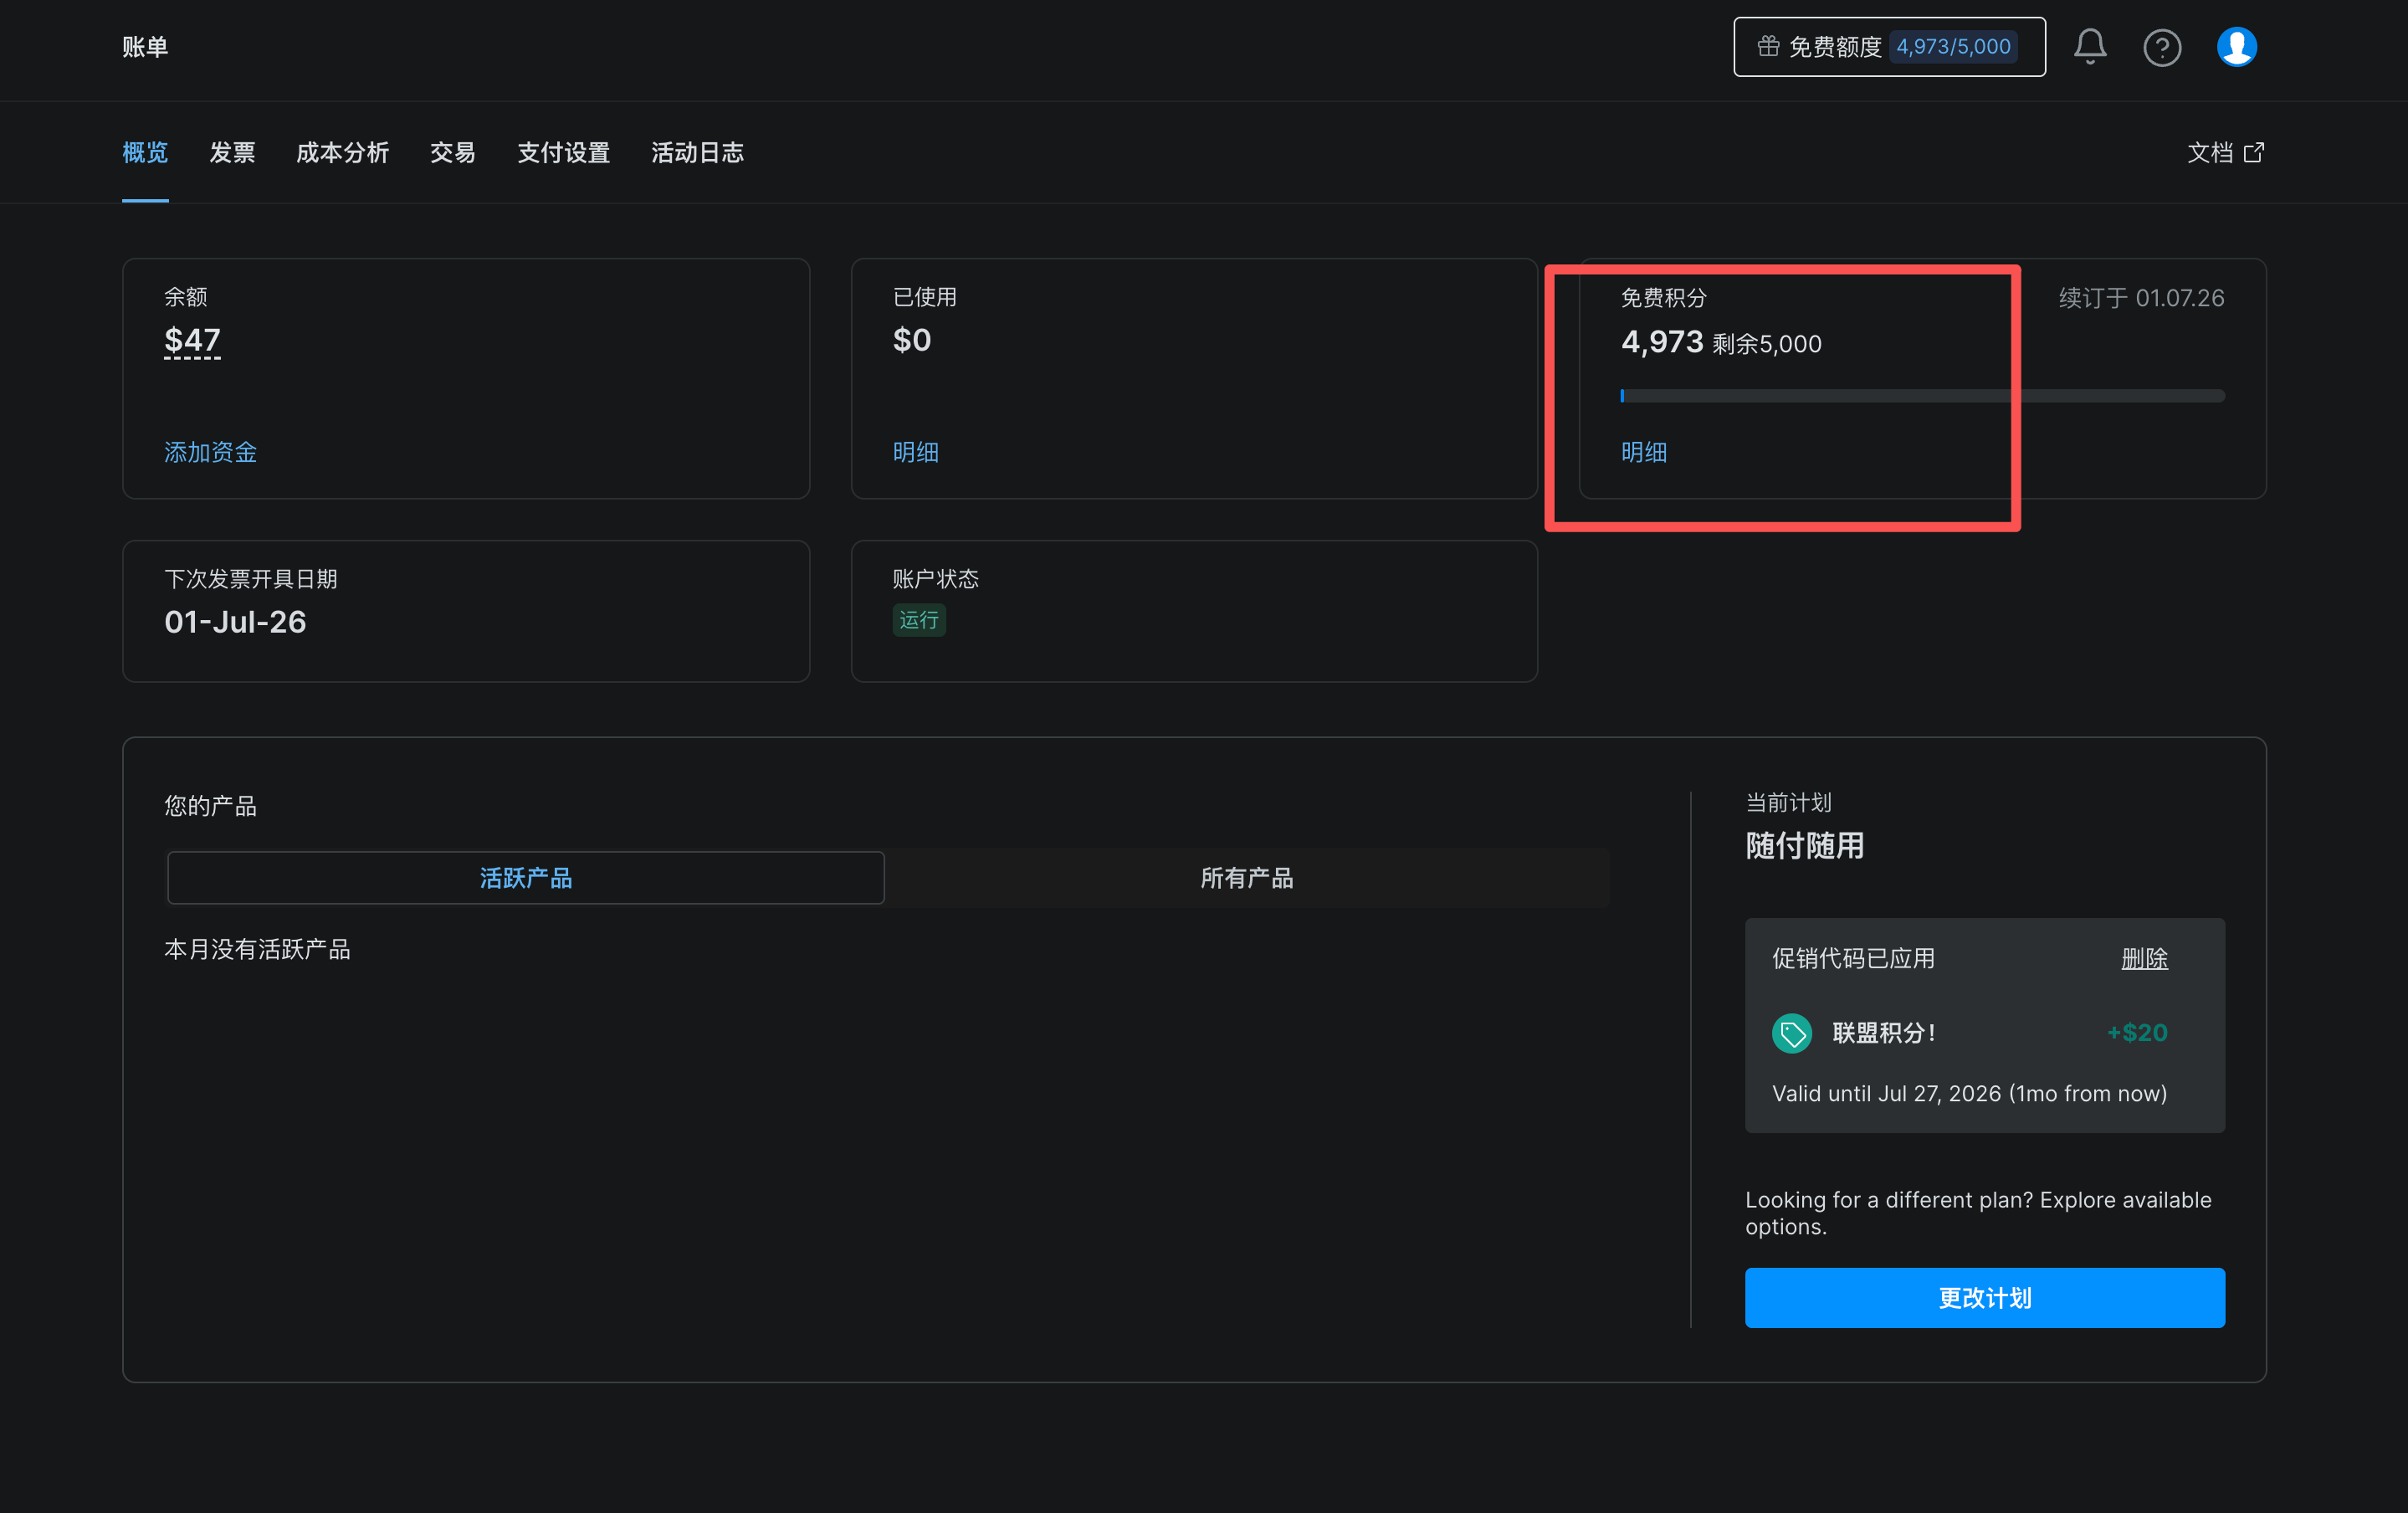
Task: Click the 剩余5,000 text
Action: tap(1767, 344)
